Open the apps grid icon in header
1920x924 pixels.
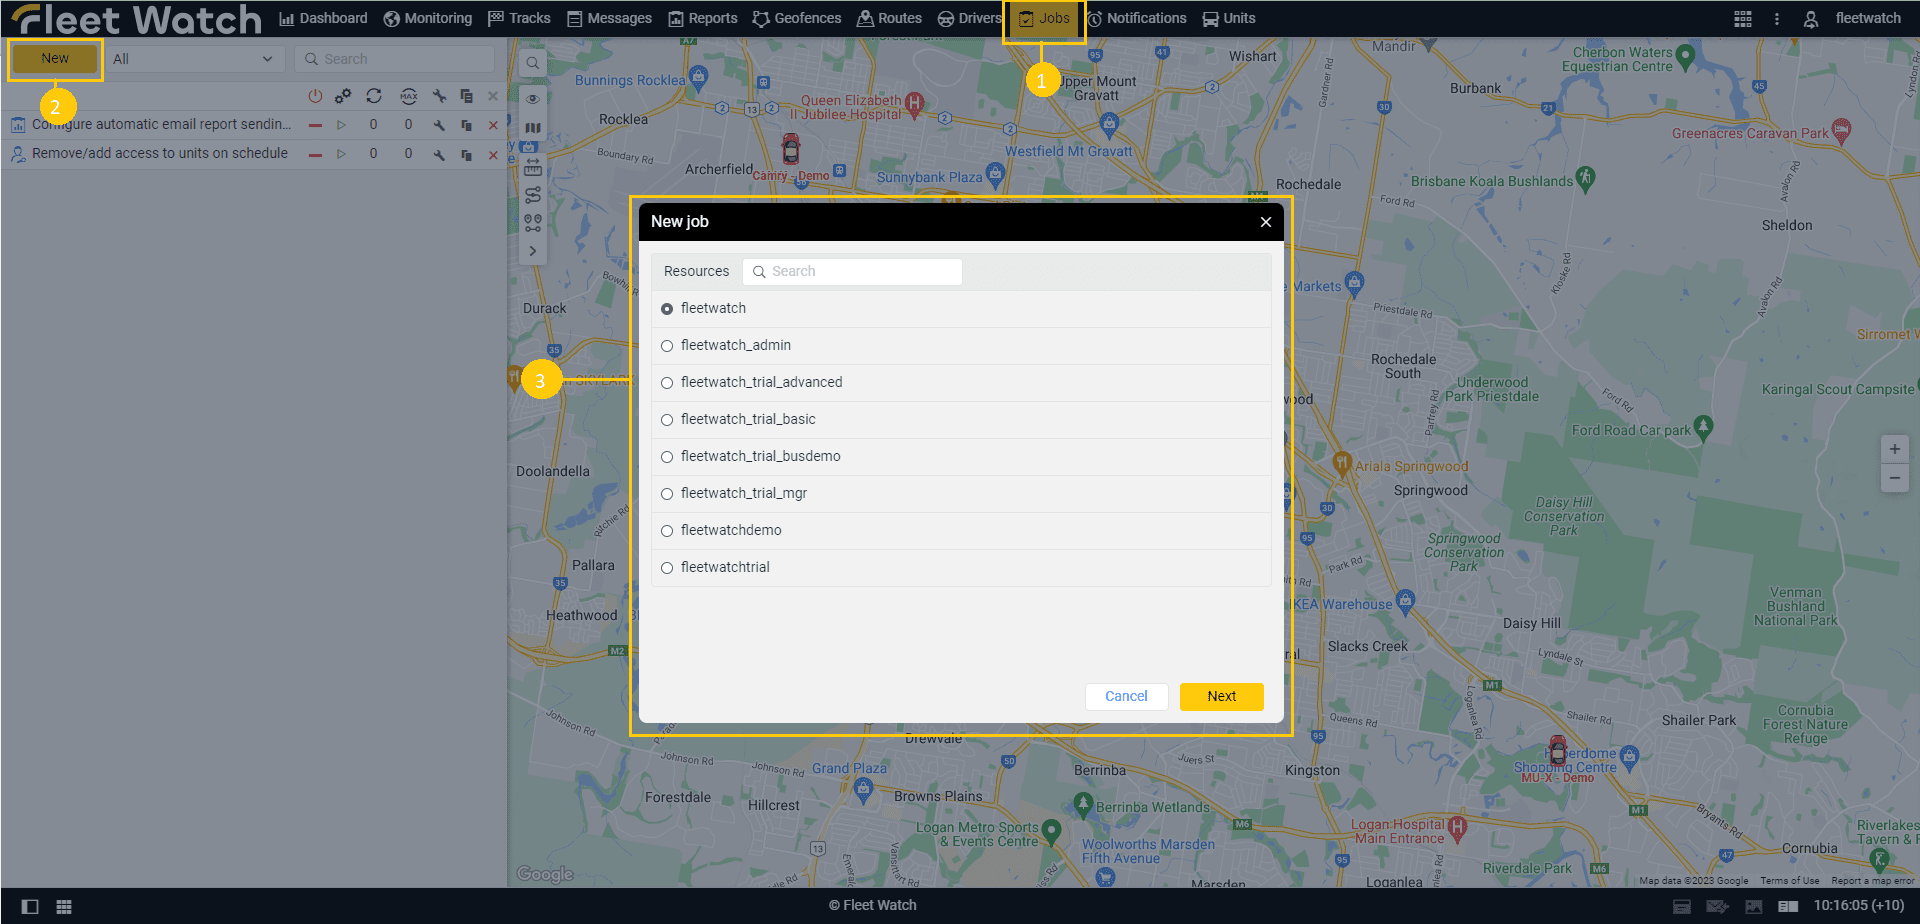(x=1743, y=19)
